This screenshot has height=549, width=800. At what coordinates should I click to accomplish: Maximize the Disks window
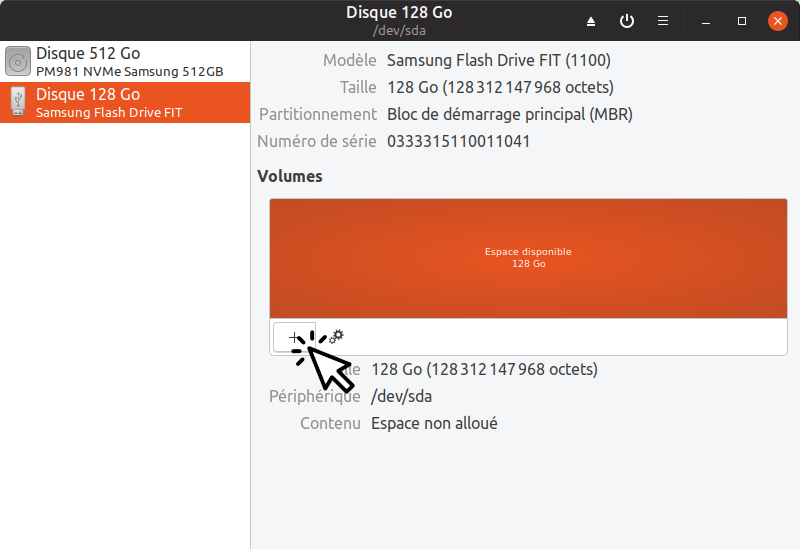click(x=742, y=21)
